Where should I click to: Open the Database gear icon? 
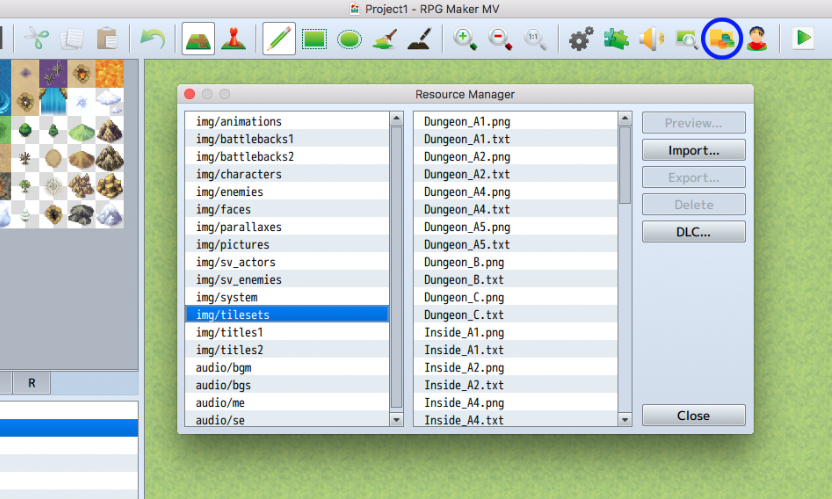581,39
